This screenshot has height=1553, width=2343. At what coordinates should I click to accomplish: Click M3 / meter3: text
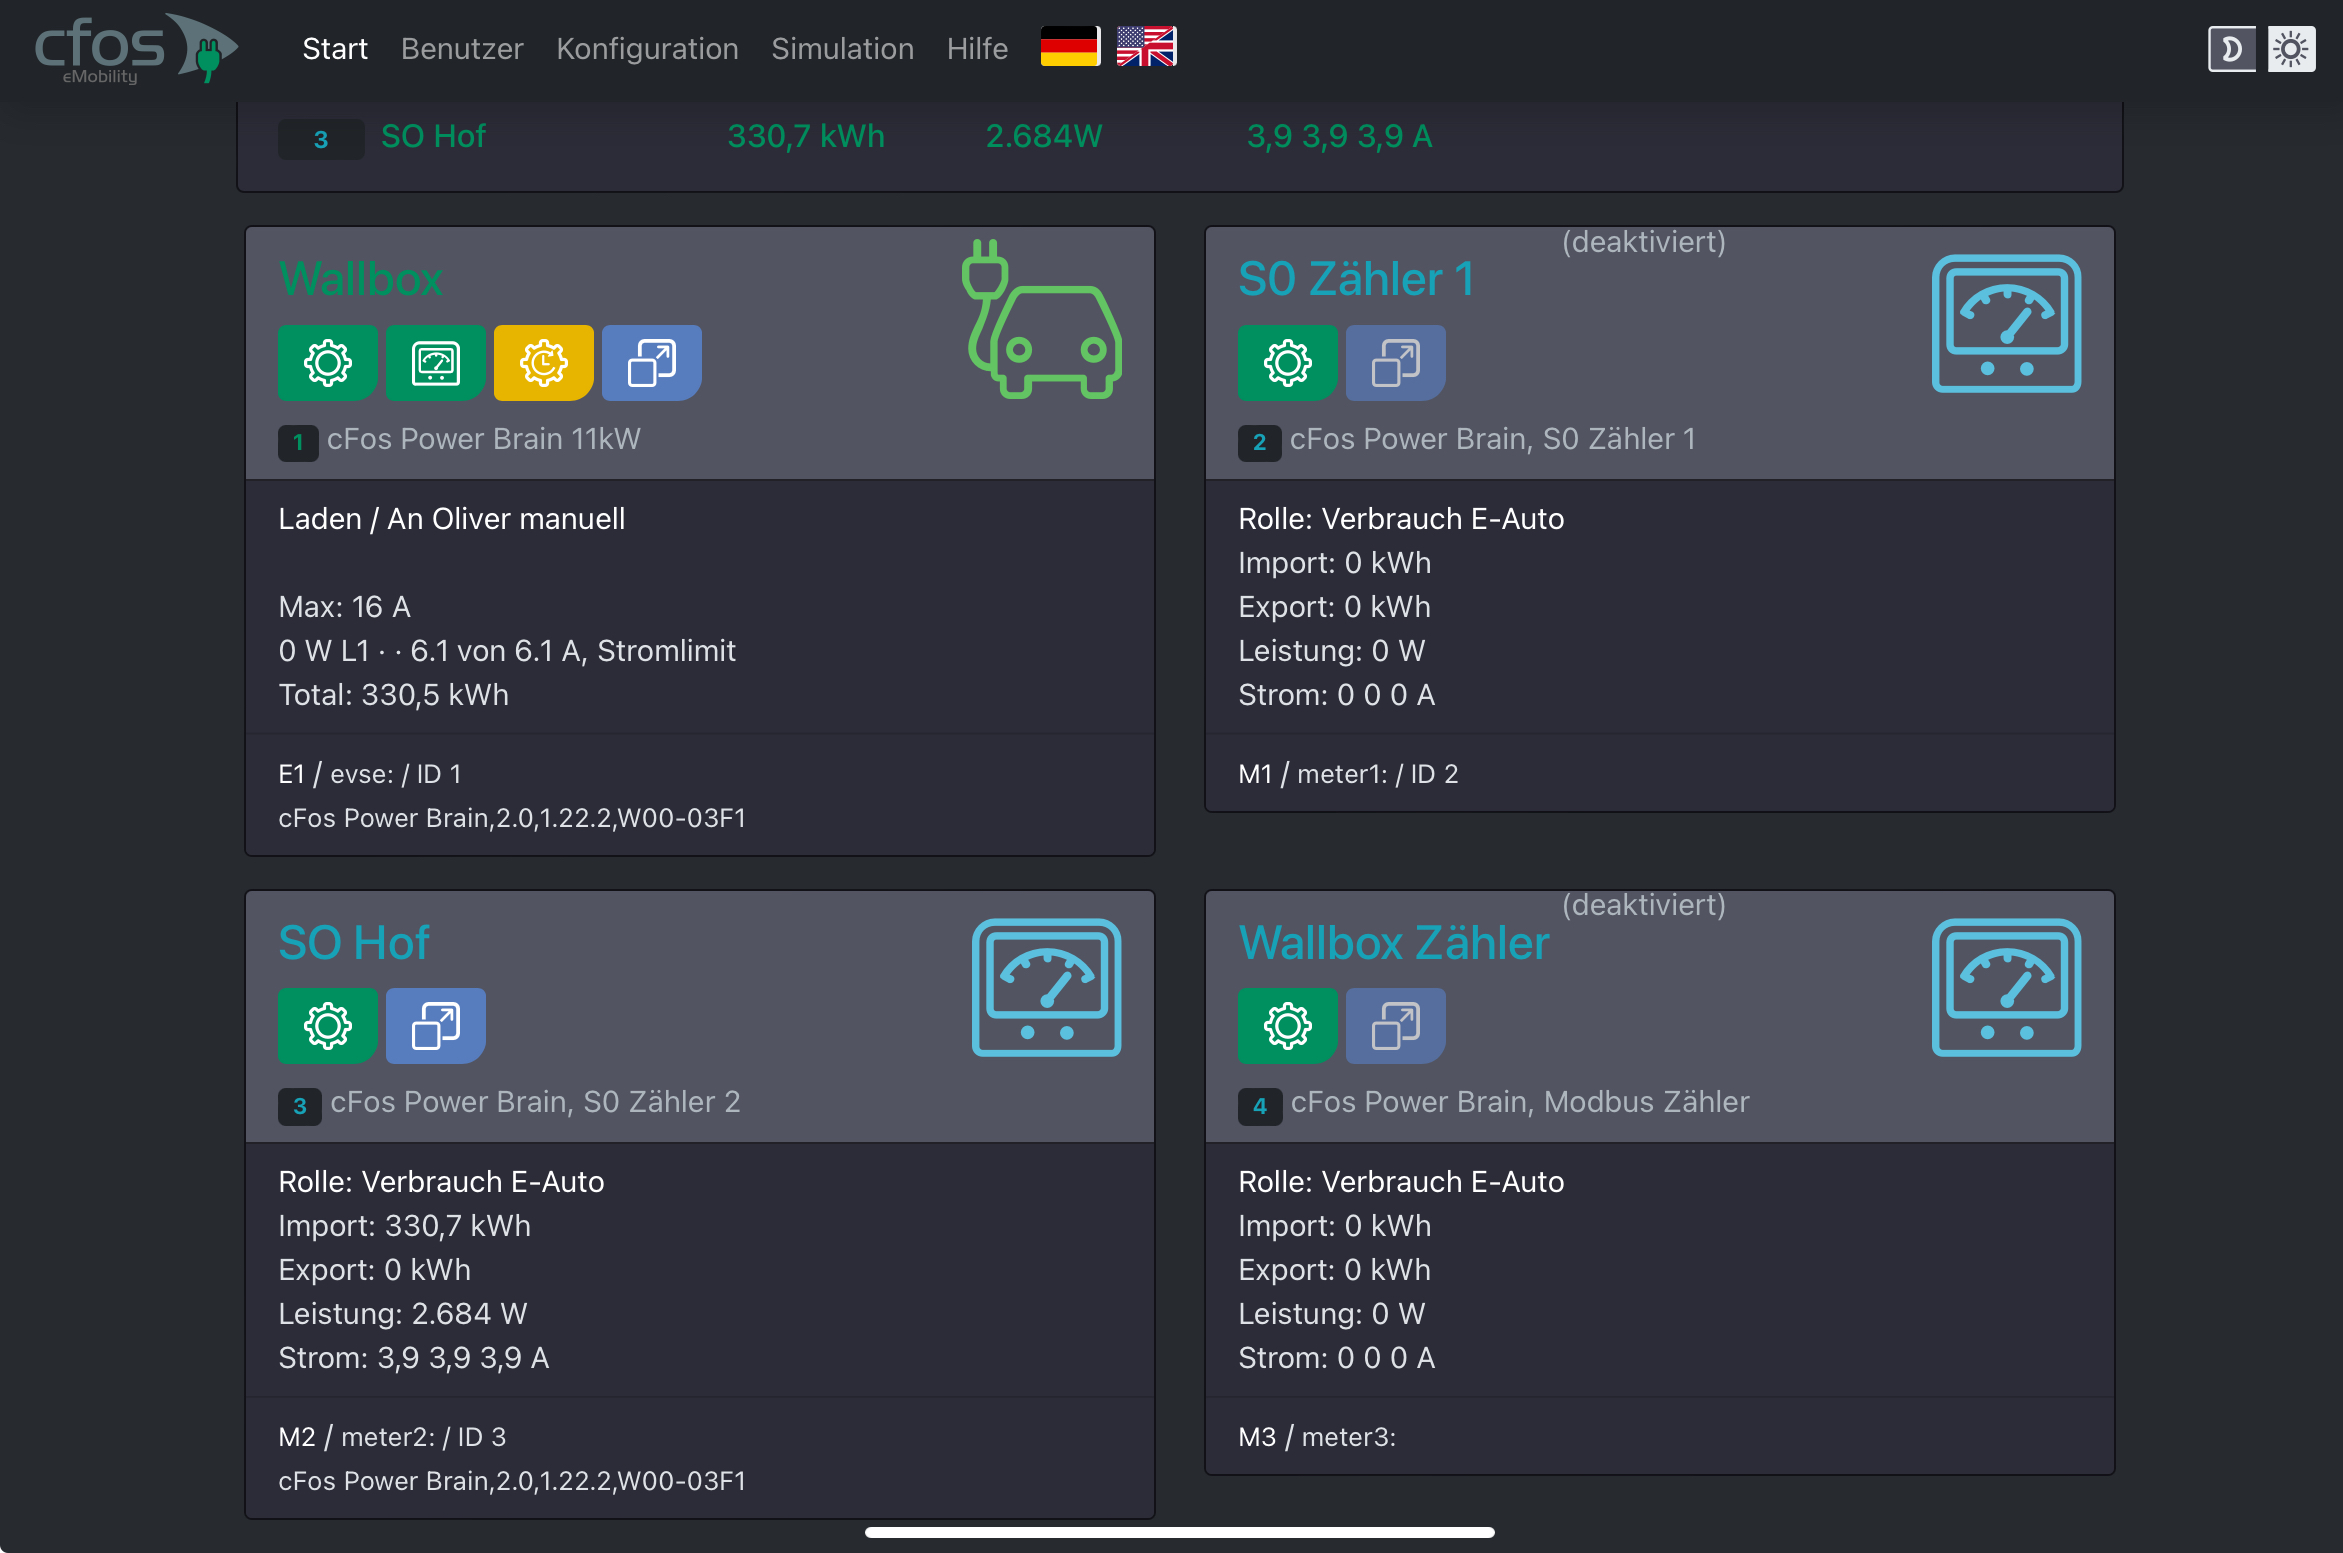coord(1317,1437)
